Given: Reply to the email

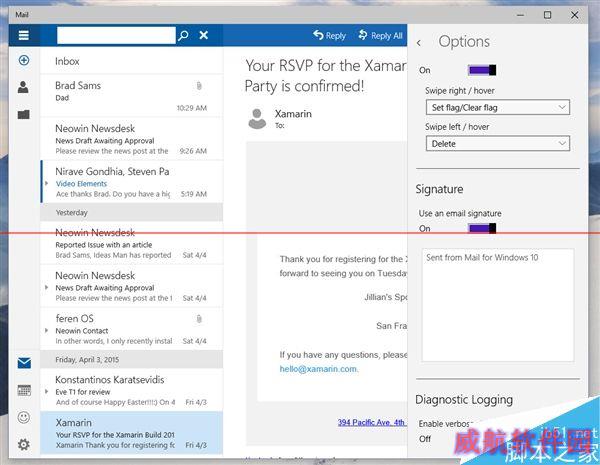Looking at the screenshot, I should pyautogui.click(x=329, y=36).
